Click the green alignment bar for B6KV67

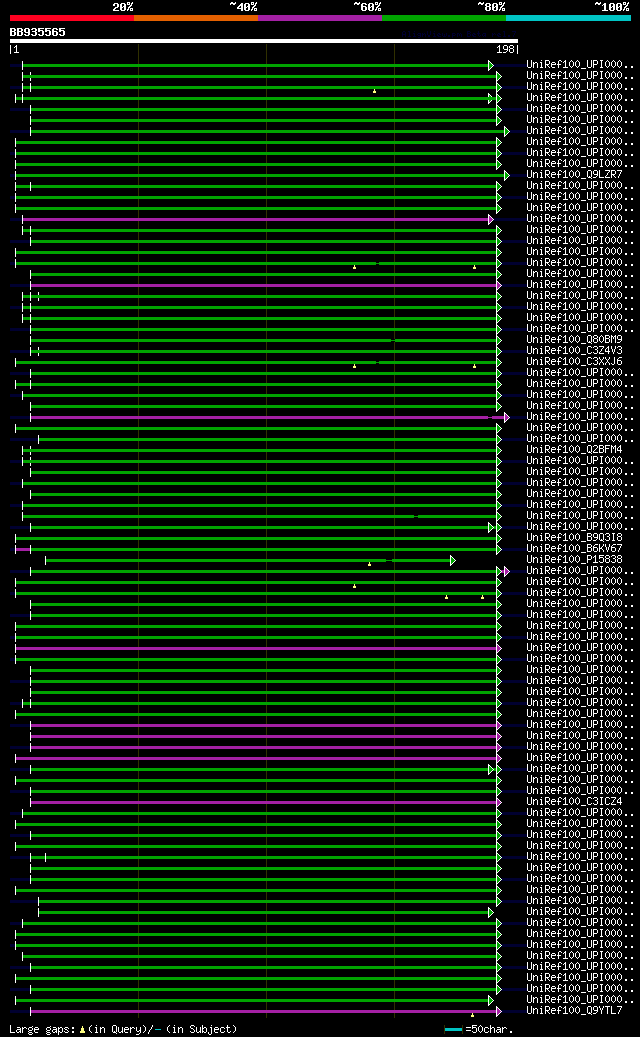pos(263,549)
